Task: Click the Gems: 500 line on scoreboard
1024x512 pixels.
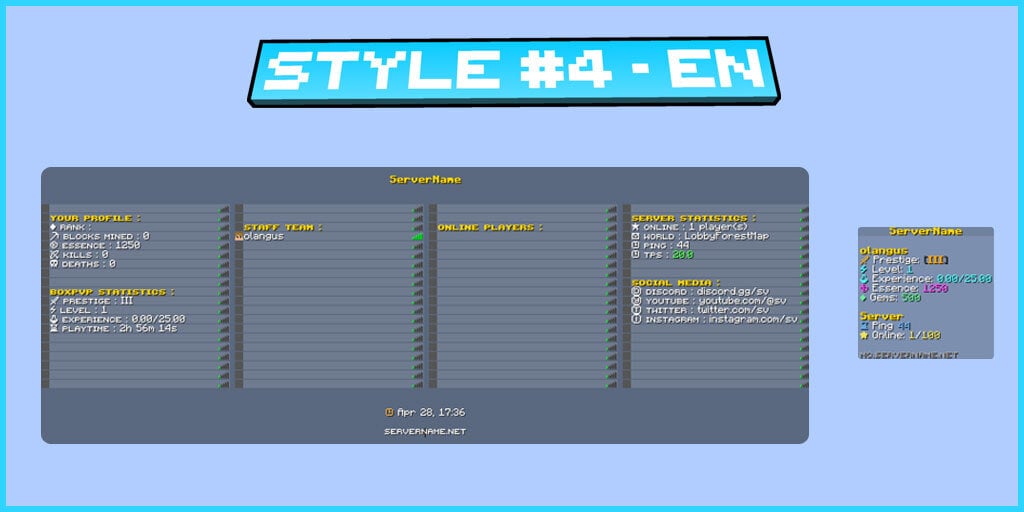Action: [892, 297]
